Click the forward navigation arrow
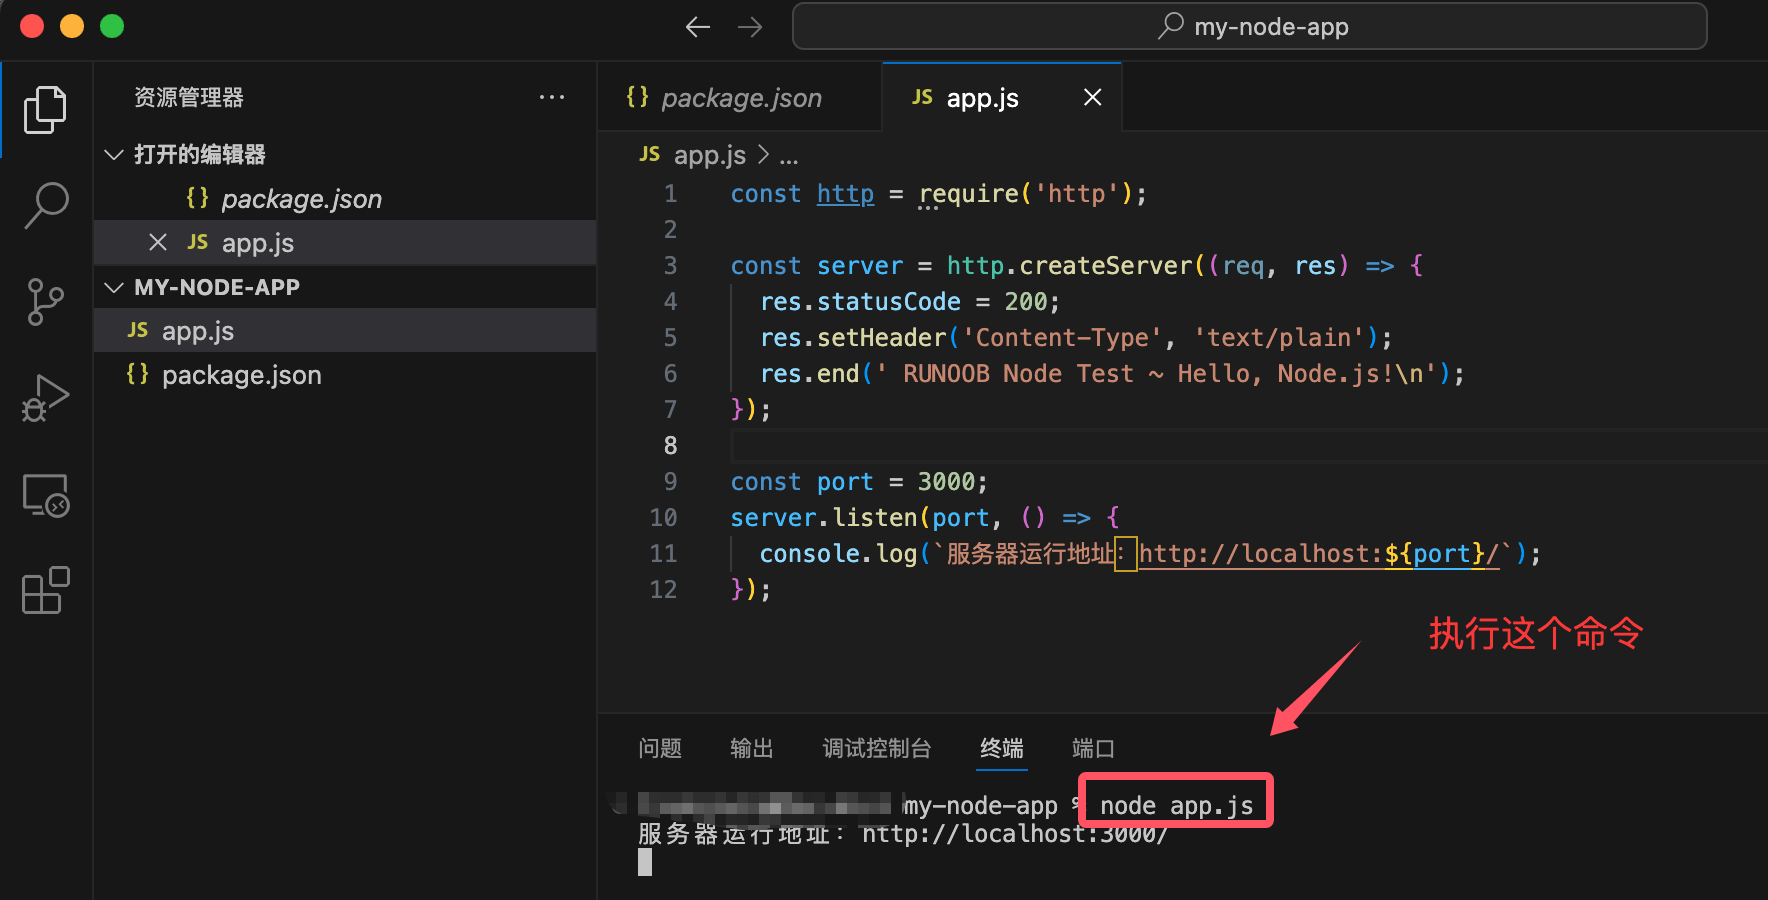Screen dimensions: 1768x900 click(750, 27)
